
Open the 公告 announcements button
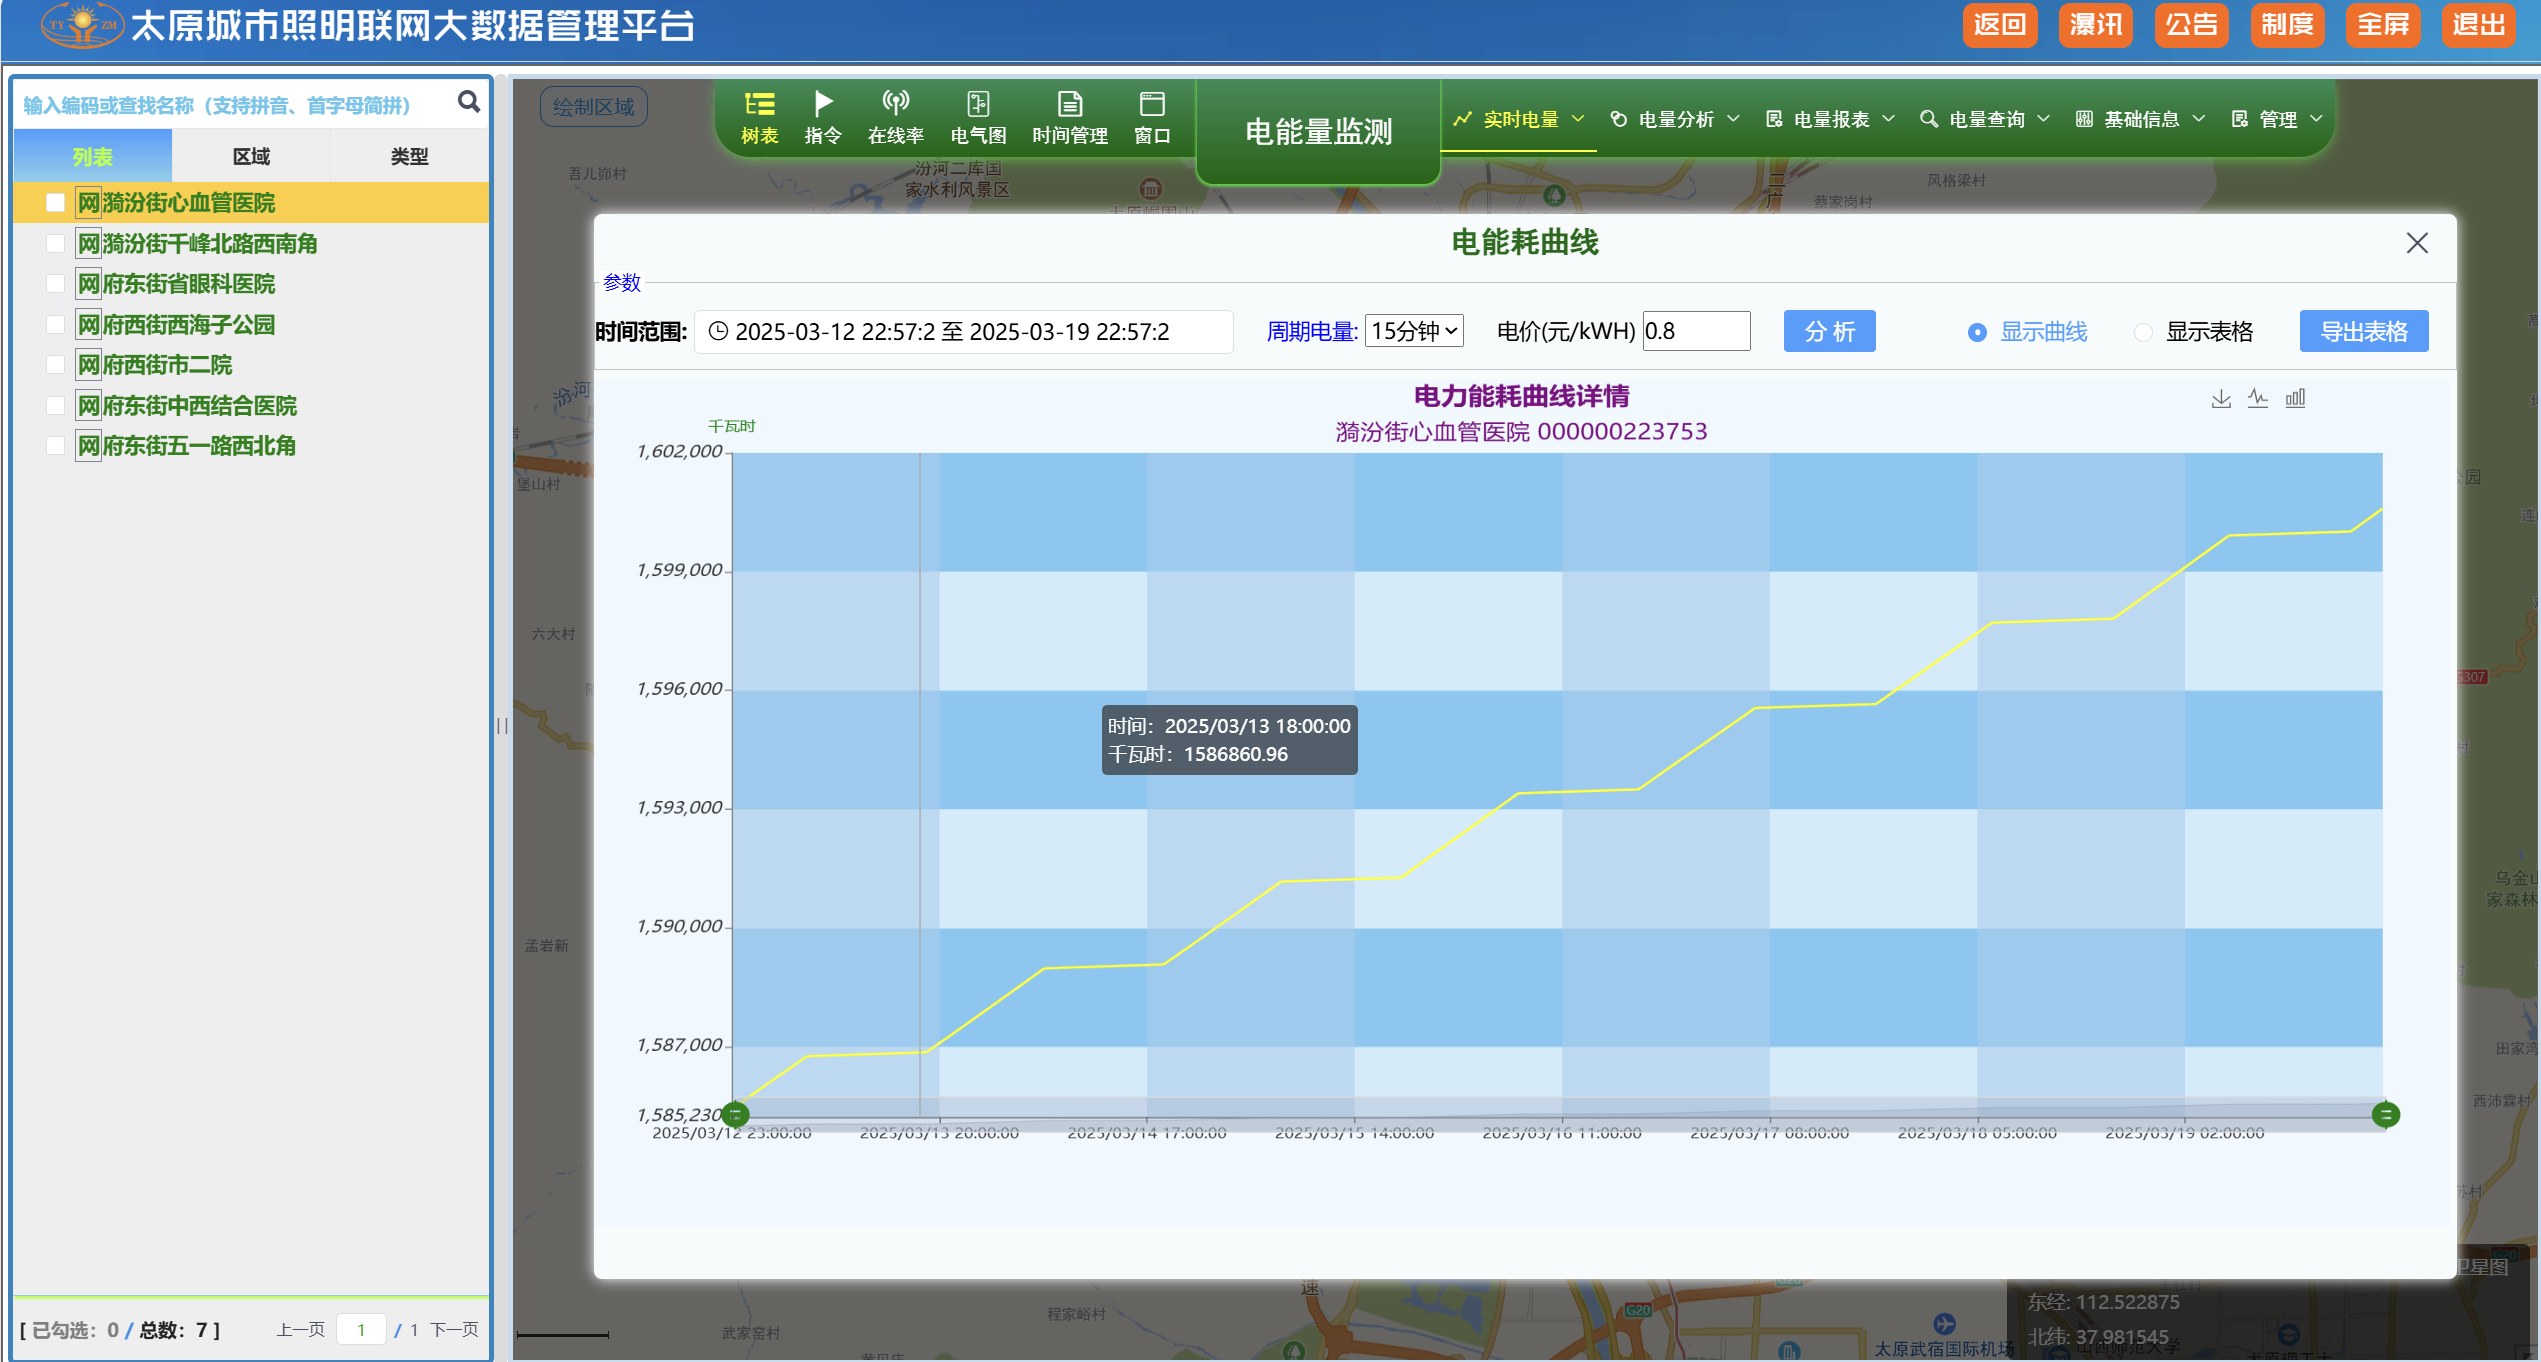click(x=2191, y=25)
